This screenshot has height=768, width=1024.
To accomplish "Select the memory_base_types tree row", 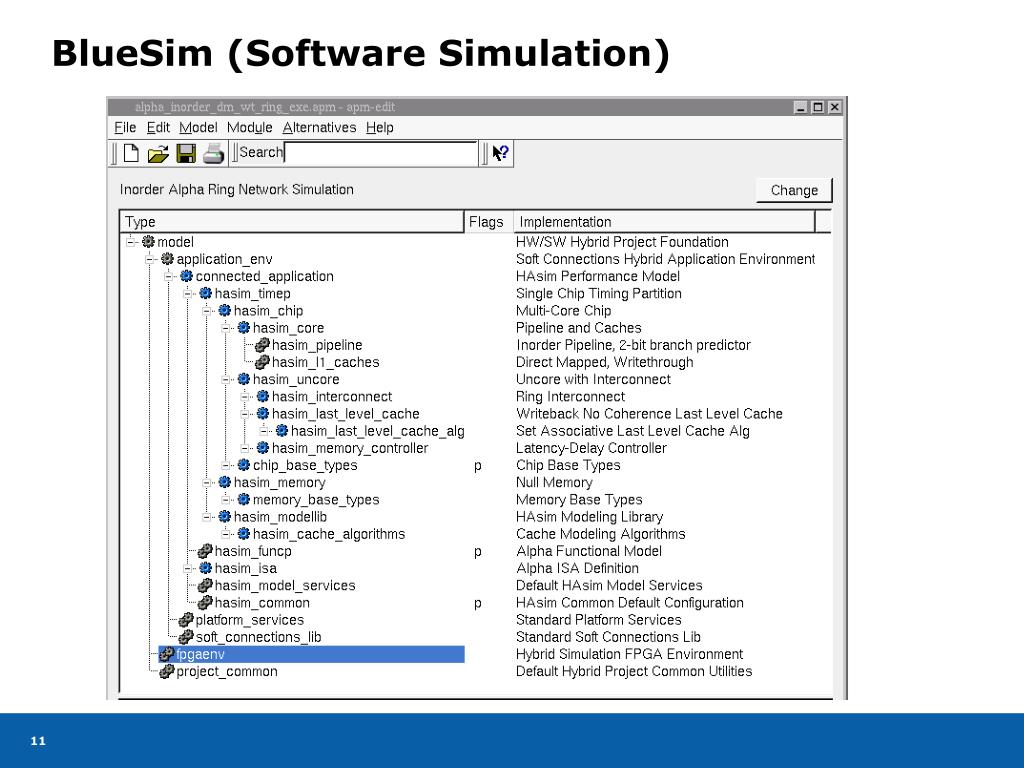I will [x=316, y=500].
